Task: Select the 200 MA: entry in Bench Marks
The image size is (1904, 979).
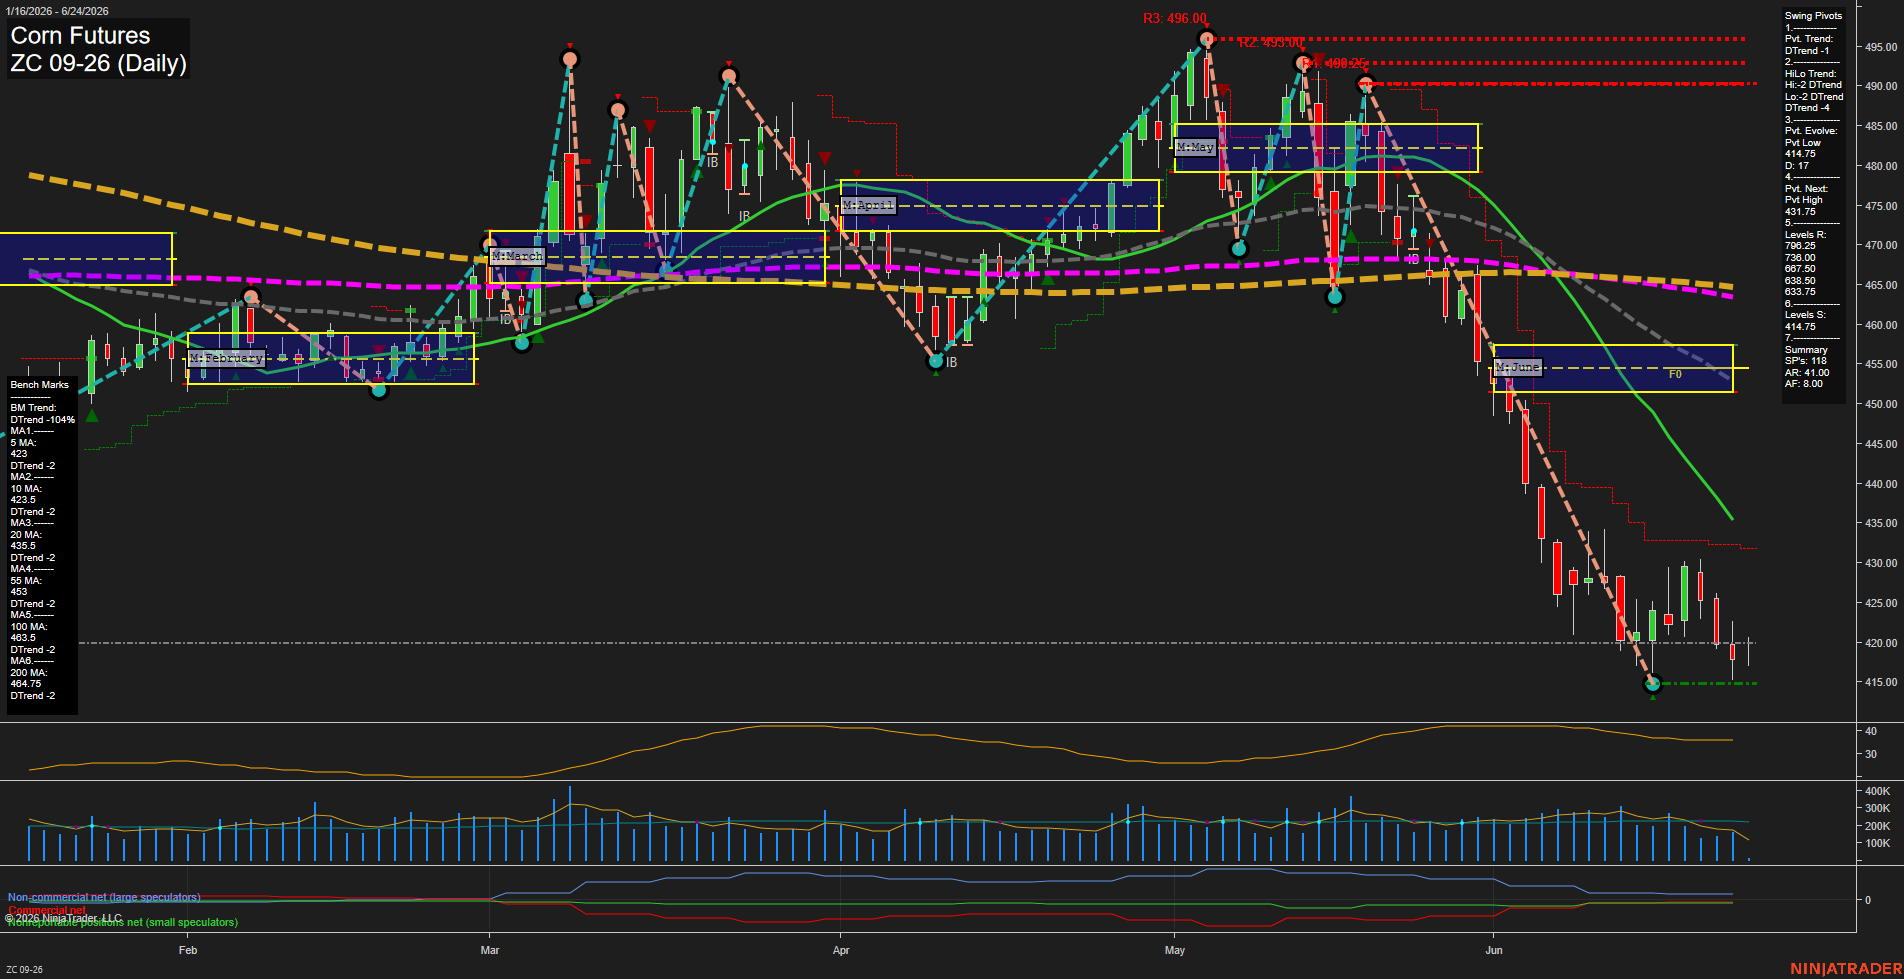Action: coord(27,673)
